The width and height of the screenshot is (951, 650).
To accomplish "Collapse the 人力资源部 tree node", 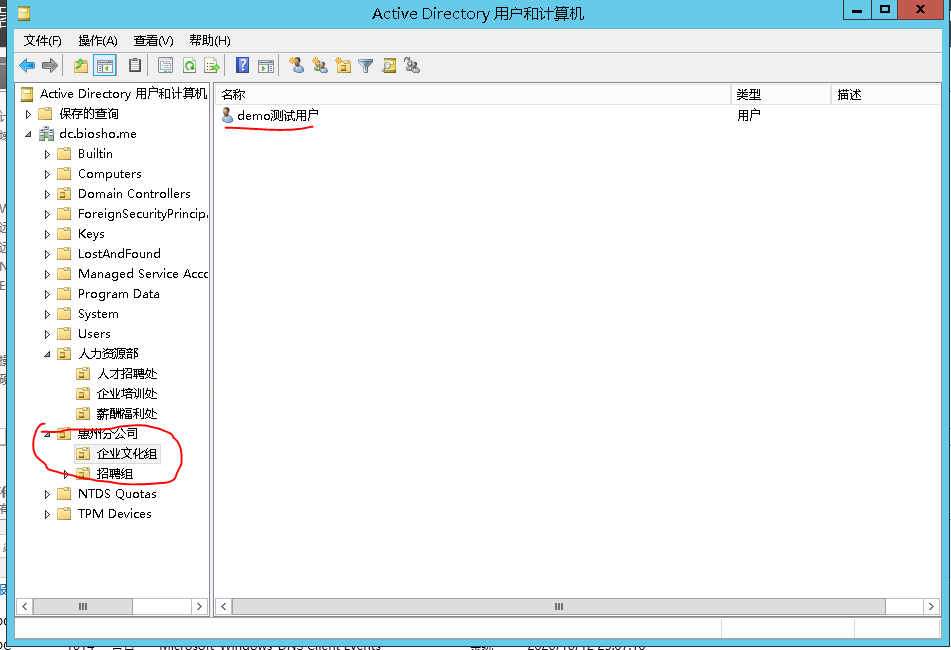I will [x=47, y=354].
